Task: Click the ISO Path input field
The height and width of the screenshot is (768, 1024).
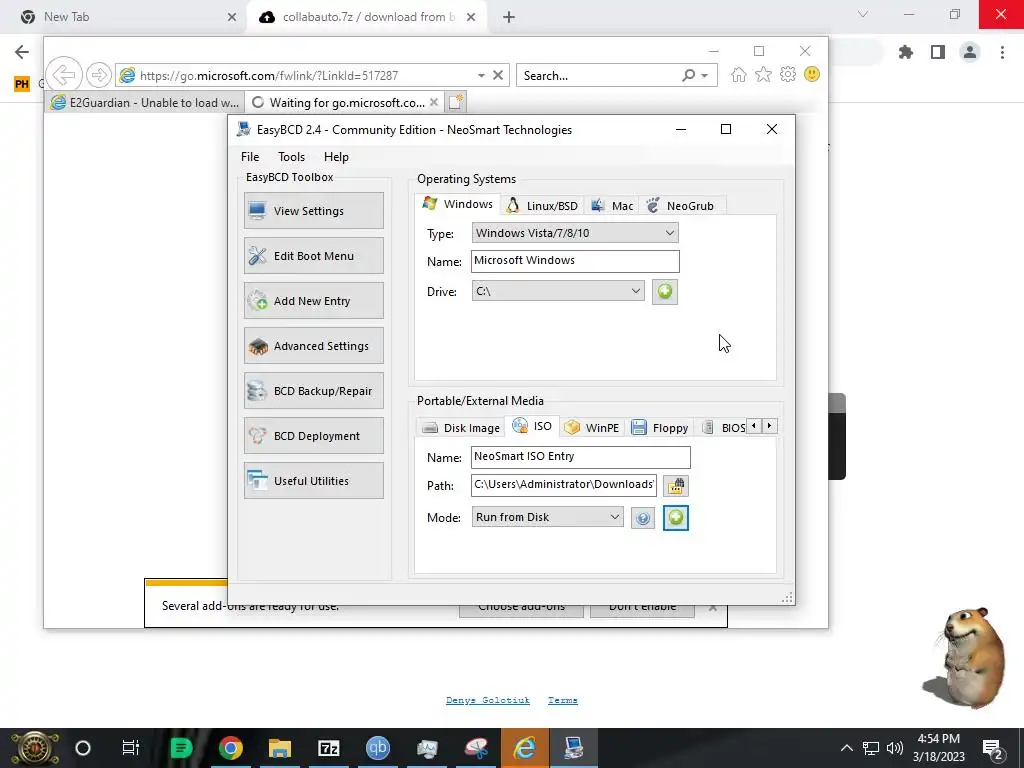Action: click(563, 485)
